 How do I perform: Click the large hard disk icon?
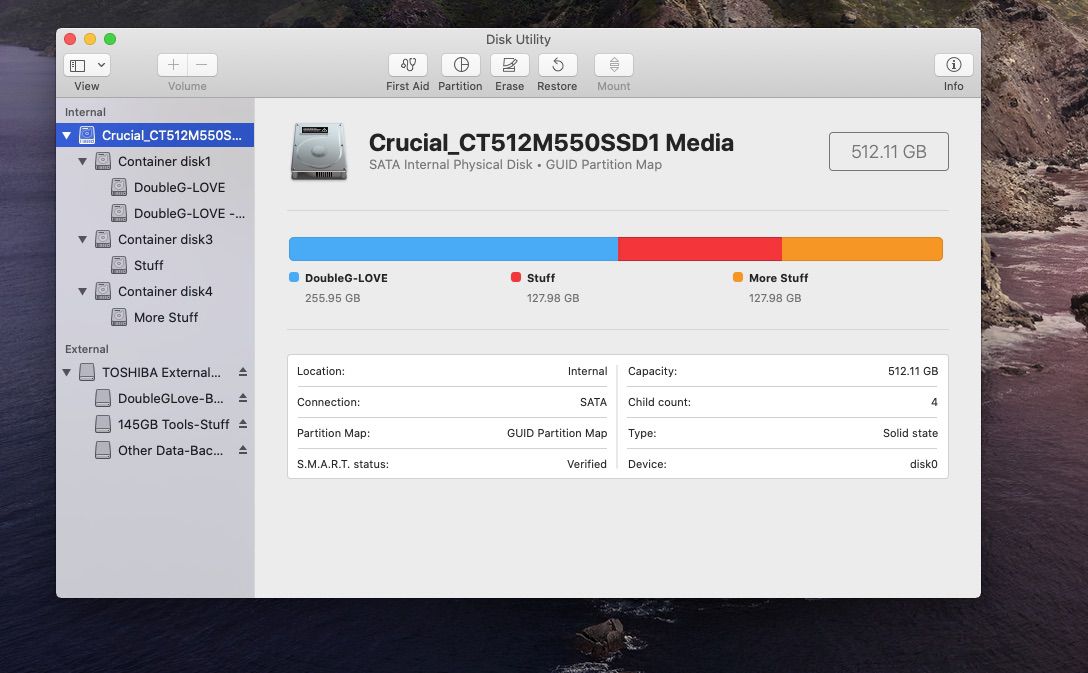coord(319,152)
